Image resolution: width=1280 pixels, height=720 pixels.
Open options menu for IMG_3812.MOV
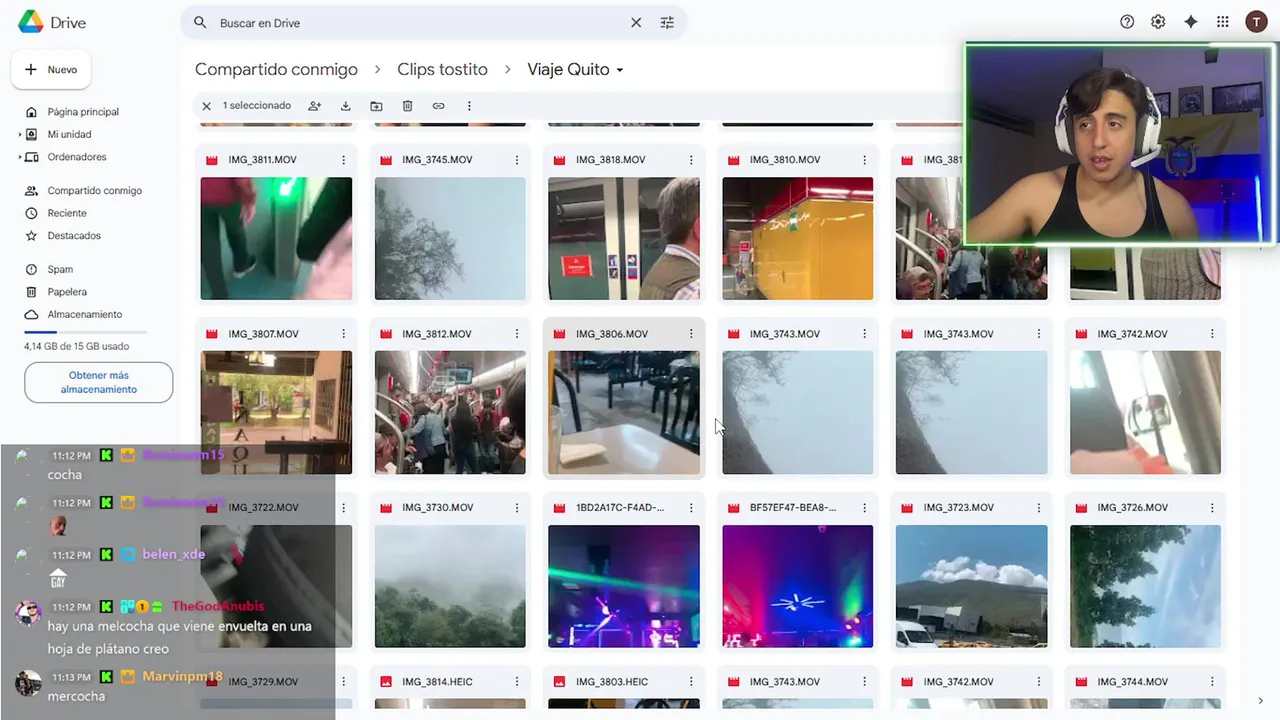[517, 334]
